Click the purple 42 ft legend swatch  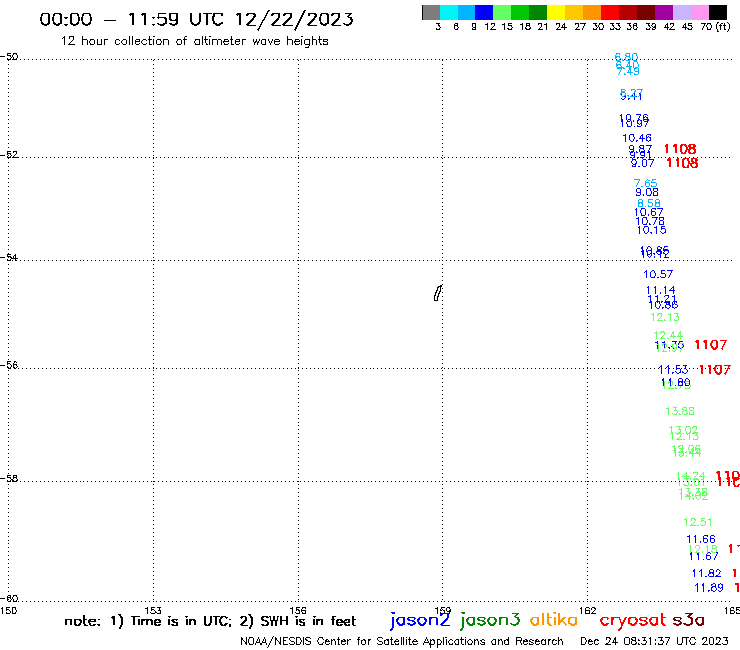tap(664, 12)
